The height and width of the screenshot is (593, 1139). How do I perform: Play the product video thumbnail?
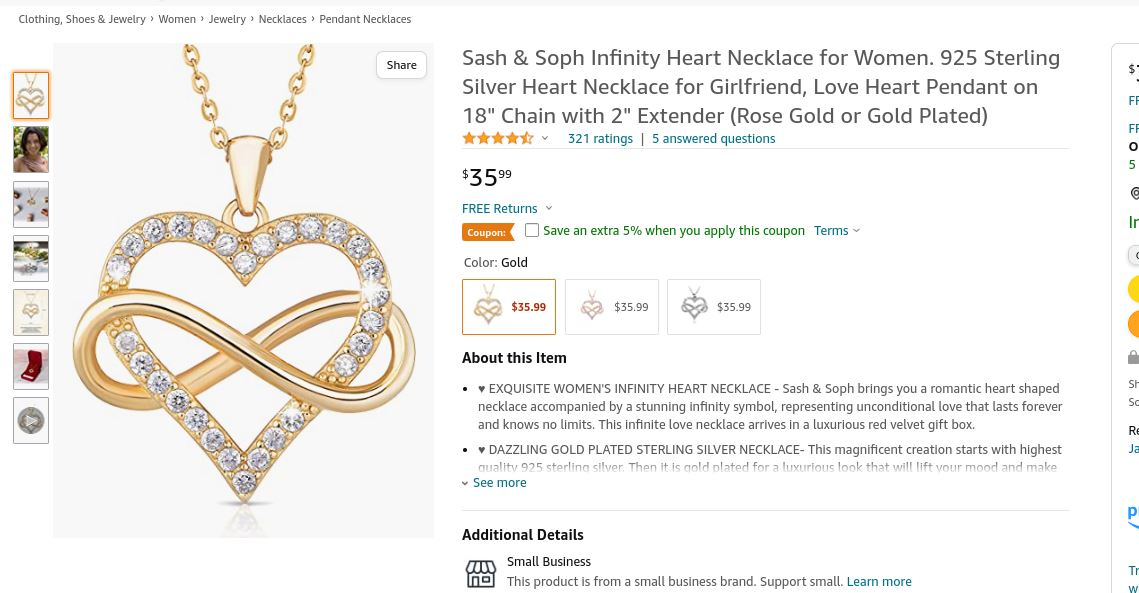coord(31,420)
